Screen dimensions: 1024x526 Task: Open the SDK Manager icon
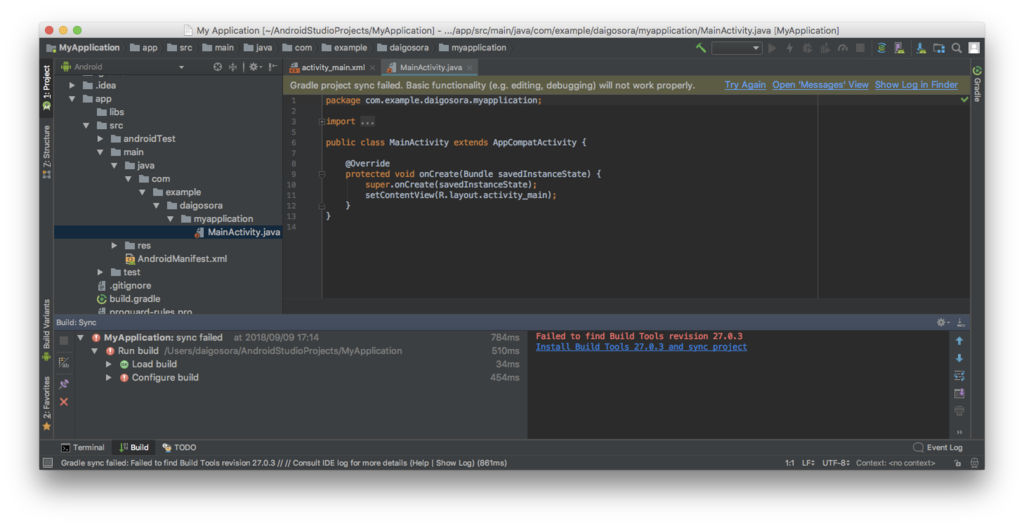(921, 48)
